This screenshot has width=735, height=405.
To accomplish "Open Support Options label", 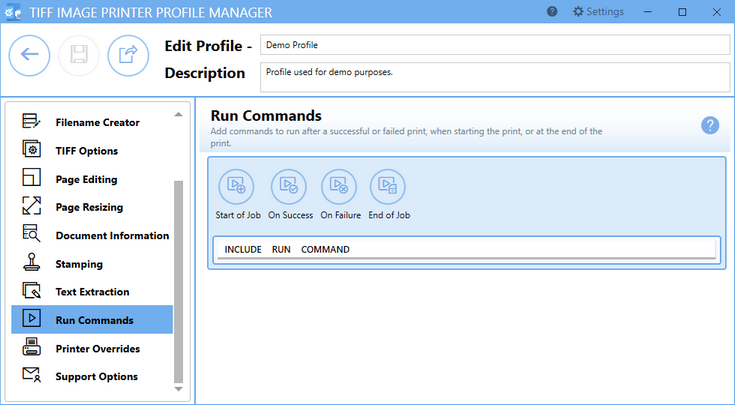I will tap(97, 377).
